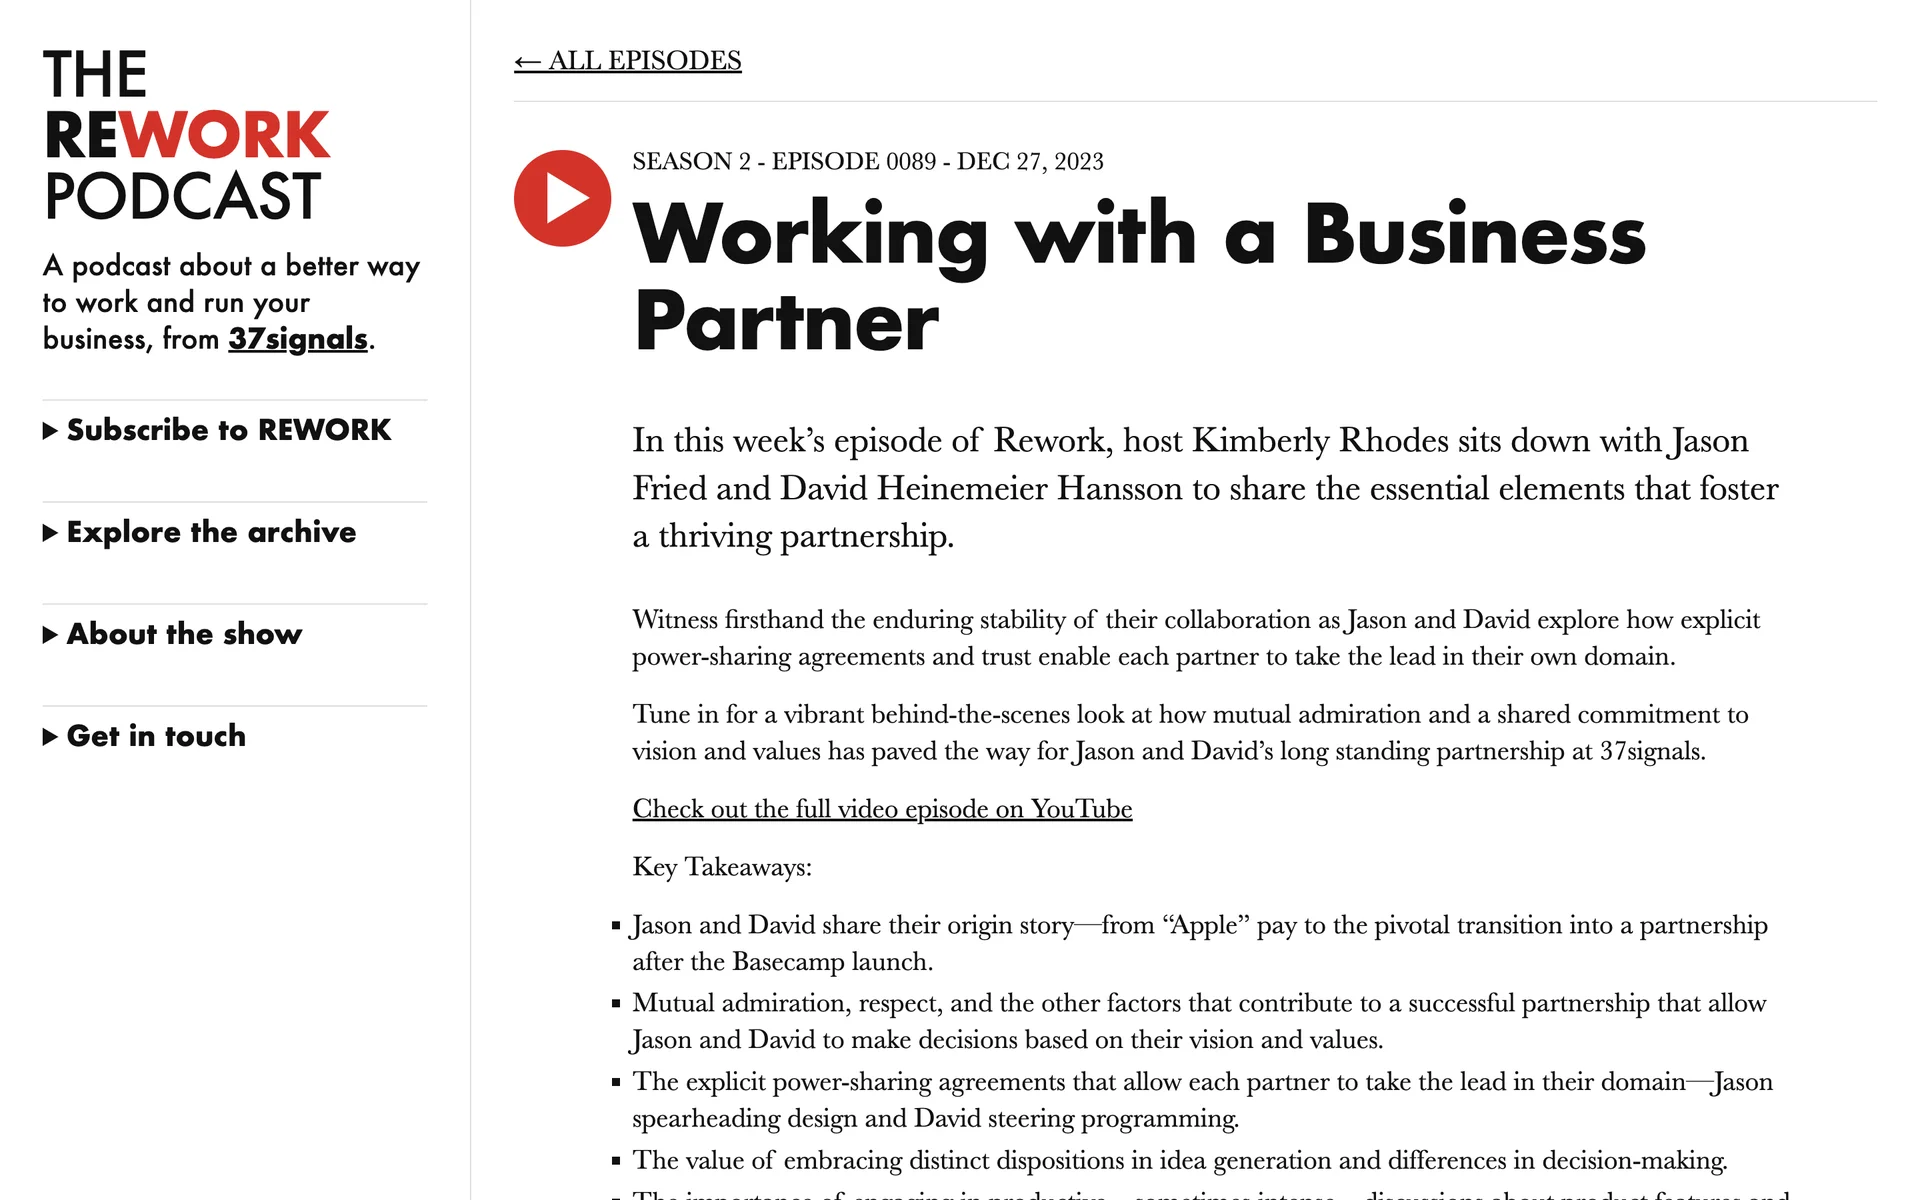1920x1200 pixels.
Task: Click the arrow icon beside About the show
Action: pyautogui.click(x=50, y=635)
